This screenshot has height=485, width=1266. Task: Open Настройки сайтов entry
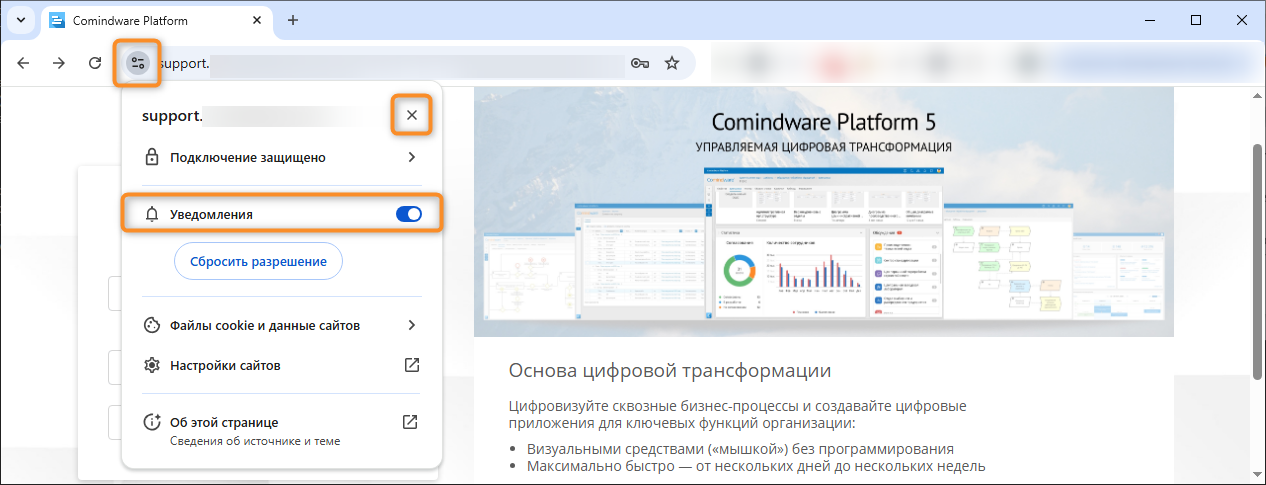click(281, 365)
